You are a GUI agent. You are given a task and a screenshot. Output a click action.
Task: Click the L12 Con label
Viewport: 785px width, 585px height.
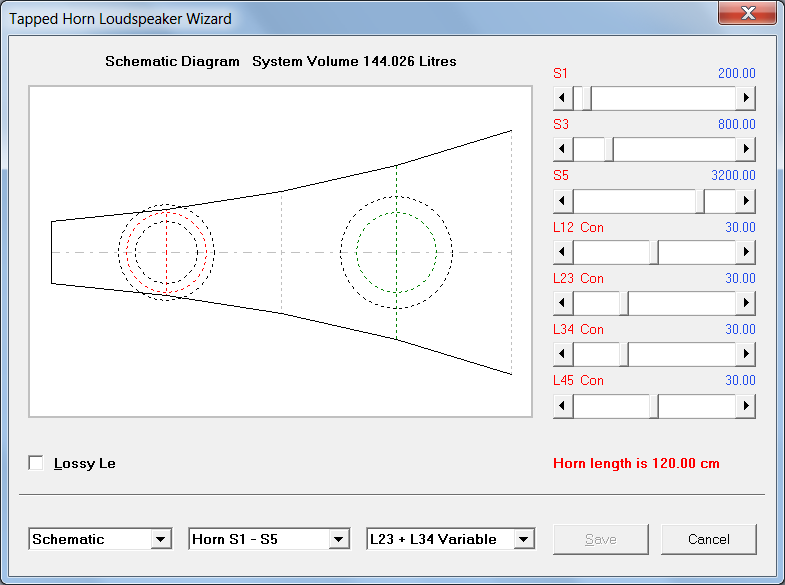click(578, 227)
